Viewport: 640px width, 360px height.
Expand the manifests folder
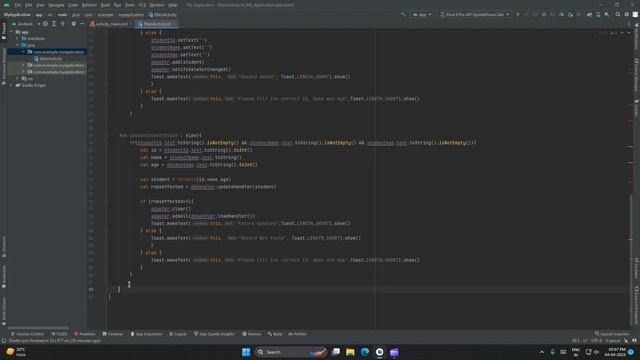[18, 38]
